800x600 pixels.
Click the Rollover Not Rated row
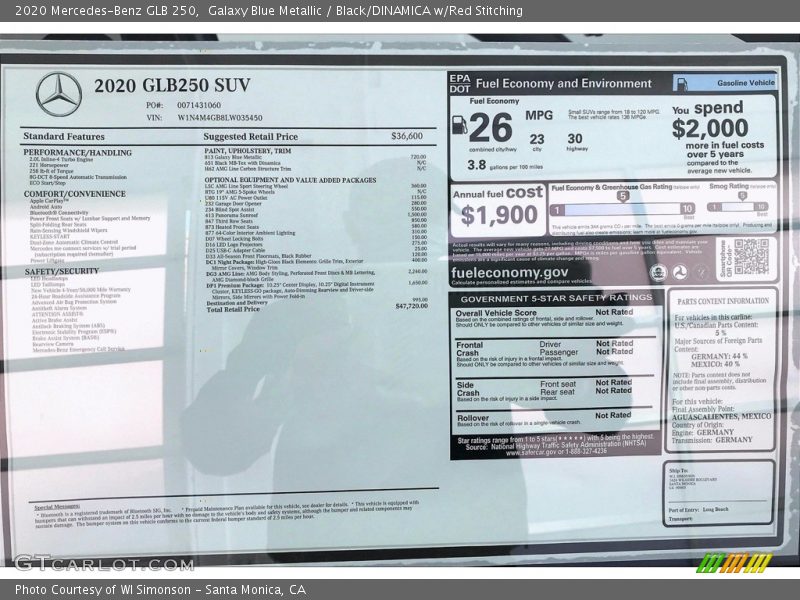544,417
